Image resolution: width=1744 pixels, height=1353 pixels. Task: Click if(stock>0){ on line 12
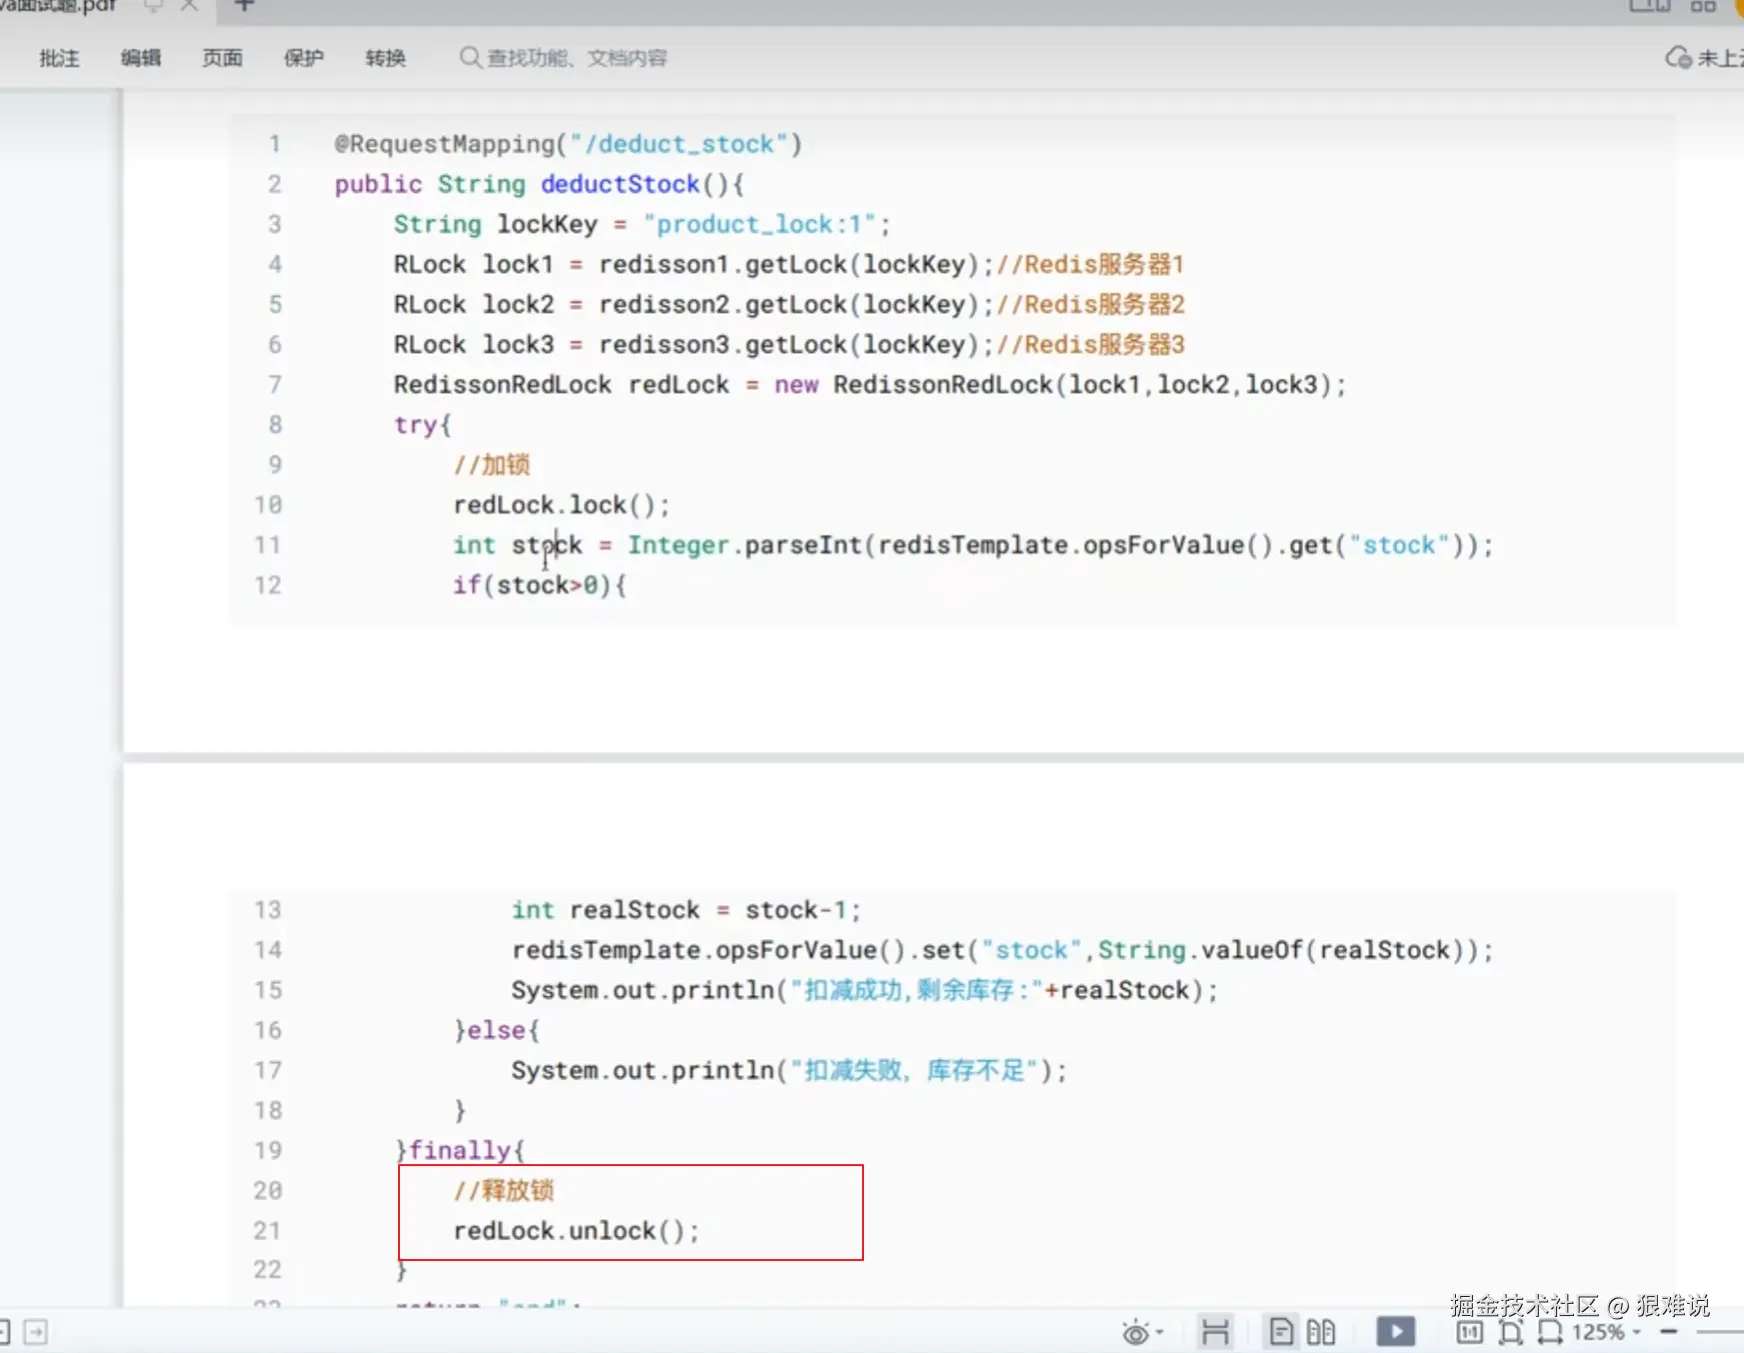[540, 585]
